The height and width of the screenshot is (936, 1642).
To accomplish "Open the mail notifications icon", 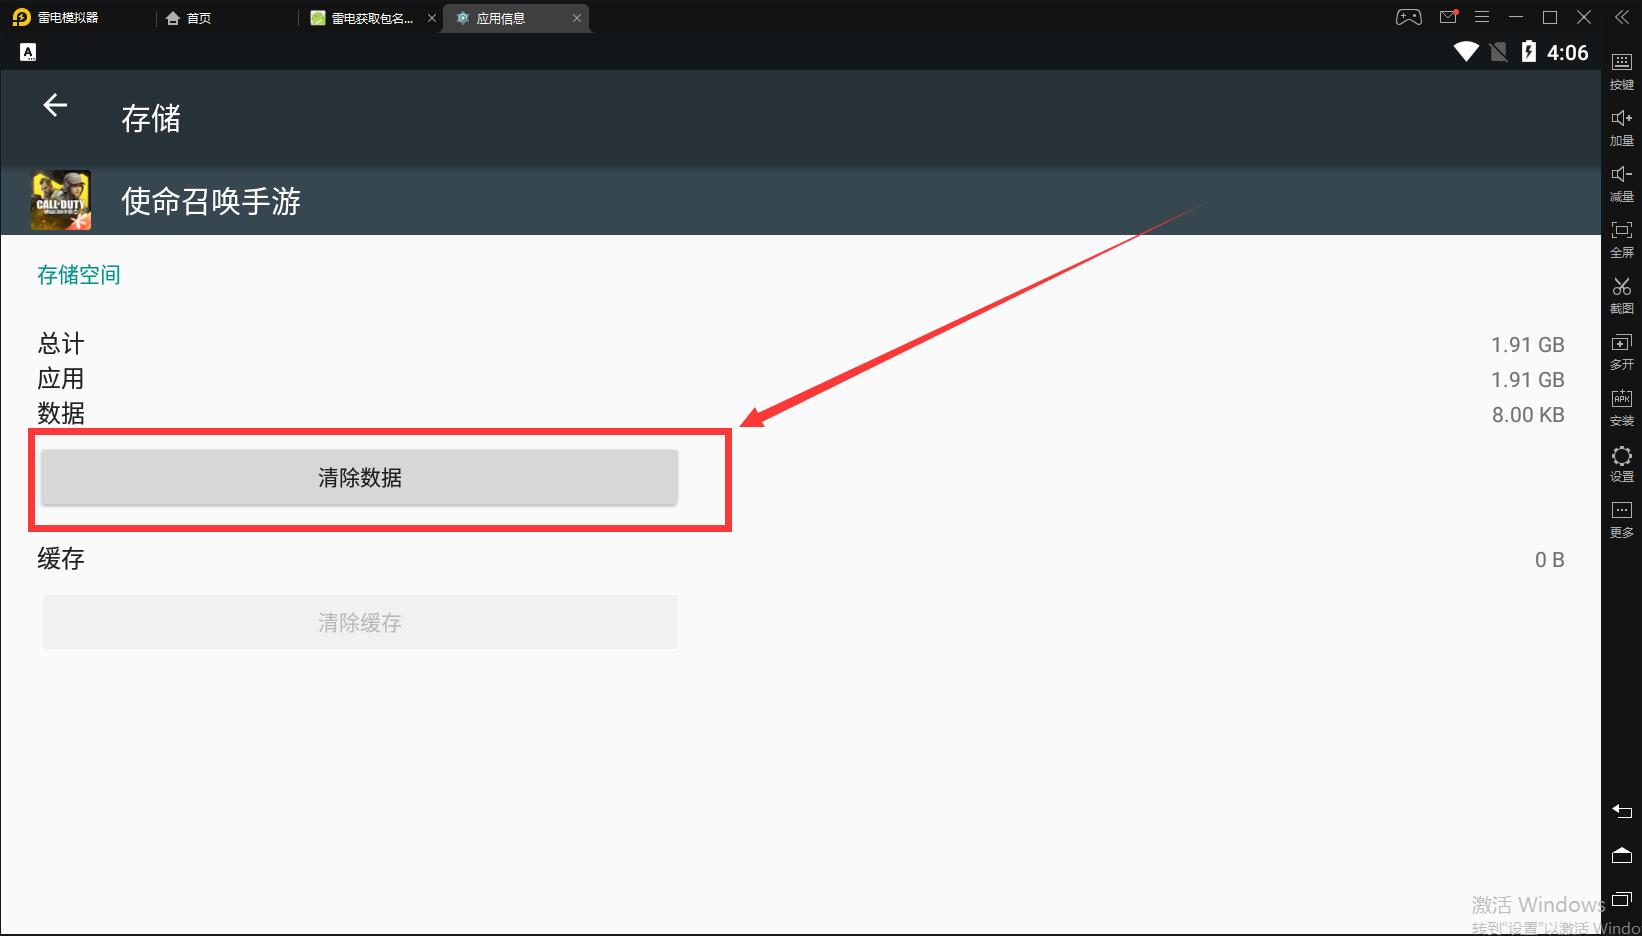I will click(1448, 17).
